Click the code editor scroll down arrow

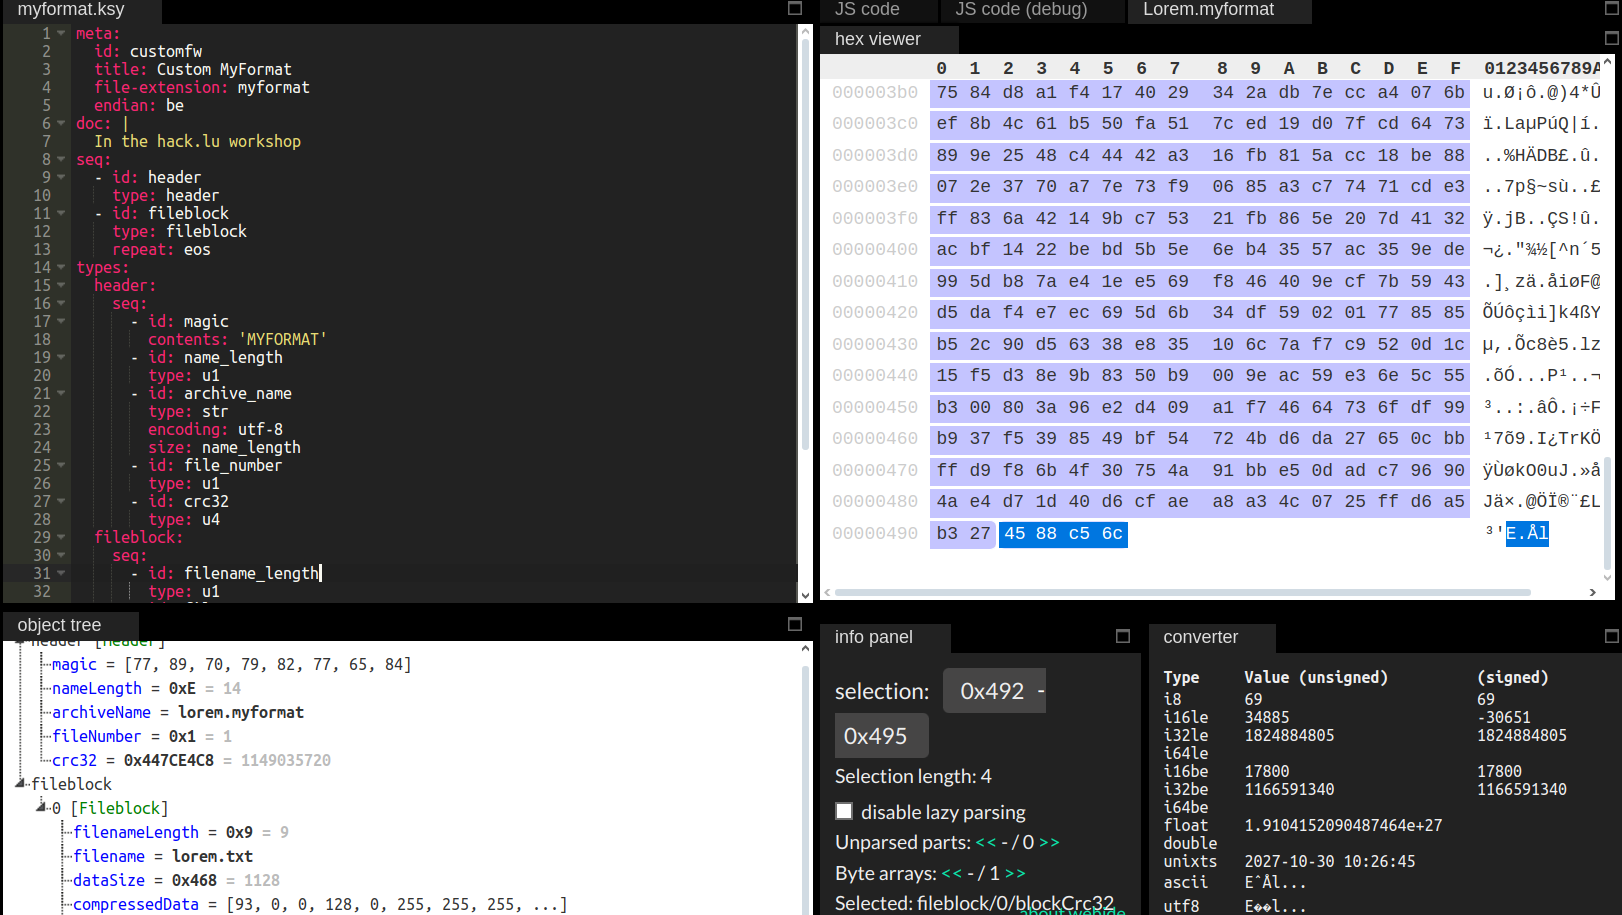click(805, 595)
